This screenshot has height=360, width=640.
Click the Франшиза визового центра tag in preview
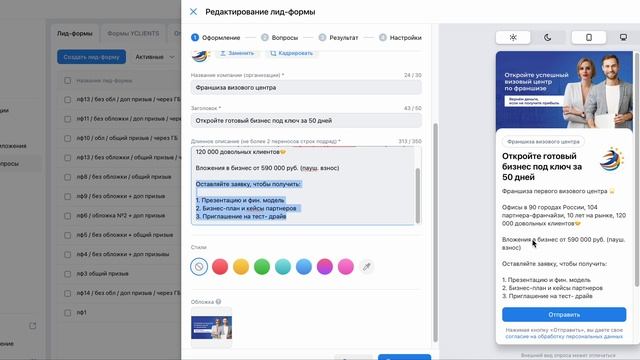[543, 142]
